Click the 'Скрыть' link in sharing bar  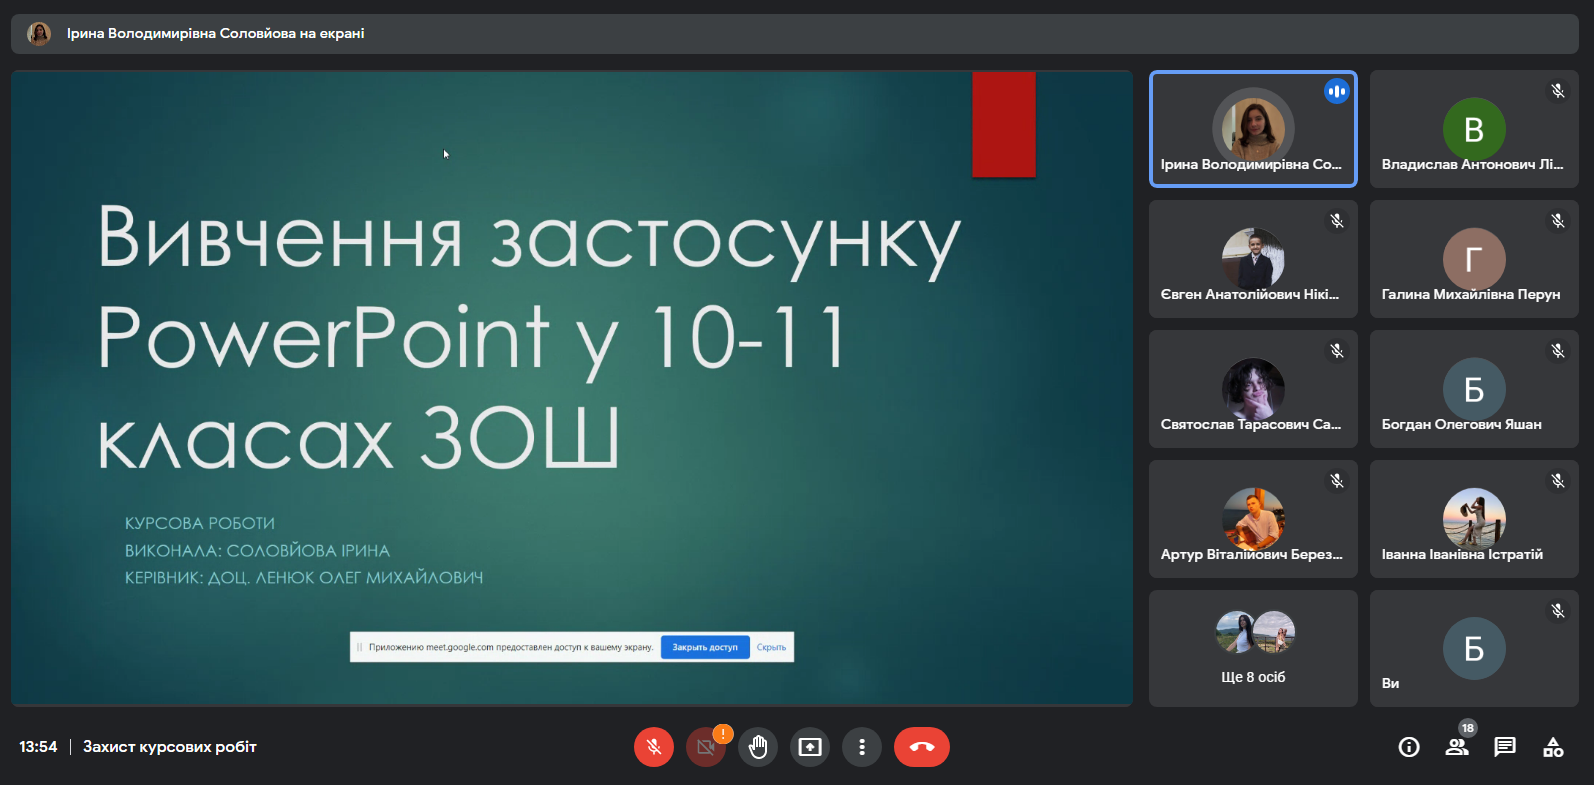(771, 647)
